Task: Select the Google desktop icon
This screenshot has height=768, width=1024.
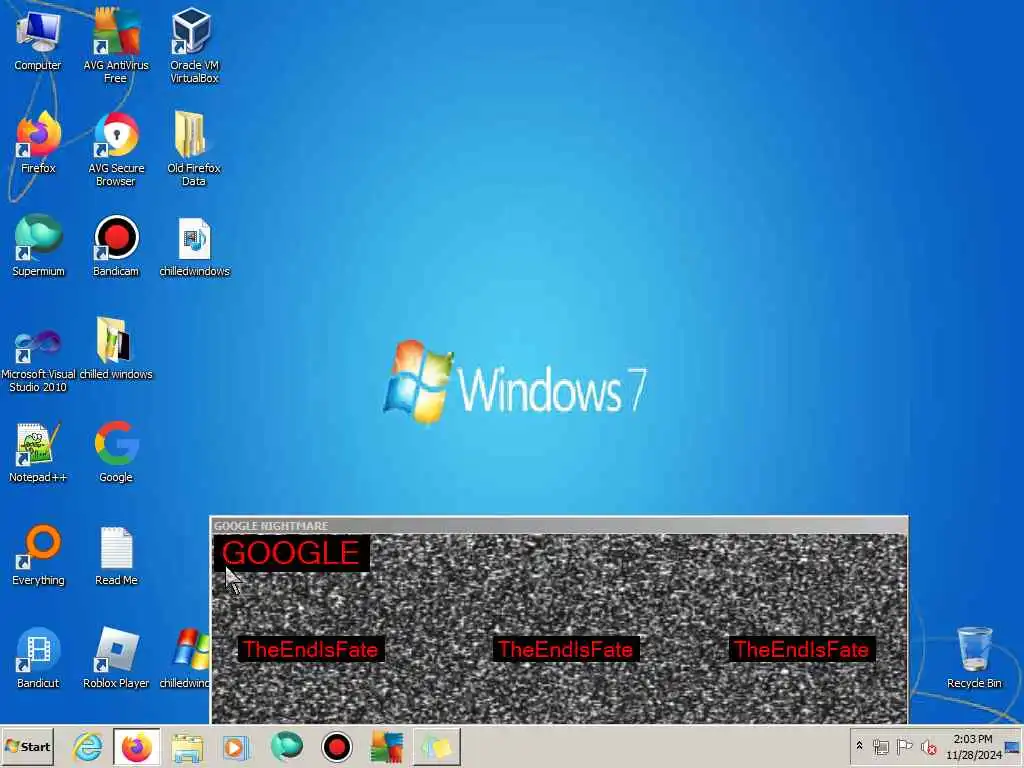Action: click(116, 452)
